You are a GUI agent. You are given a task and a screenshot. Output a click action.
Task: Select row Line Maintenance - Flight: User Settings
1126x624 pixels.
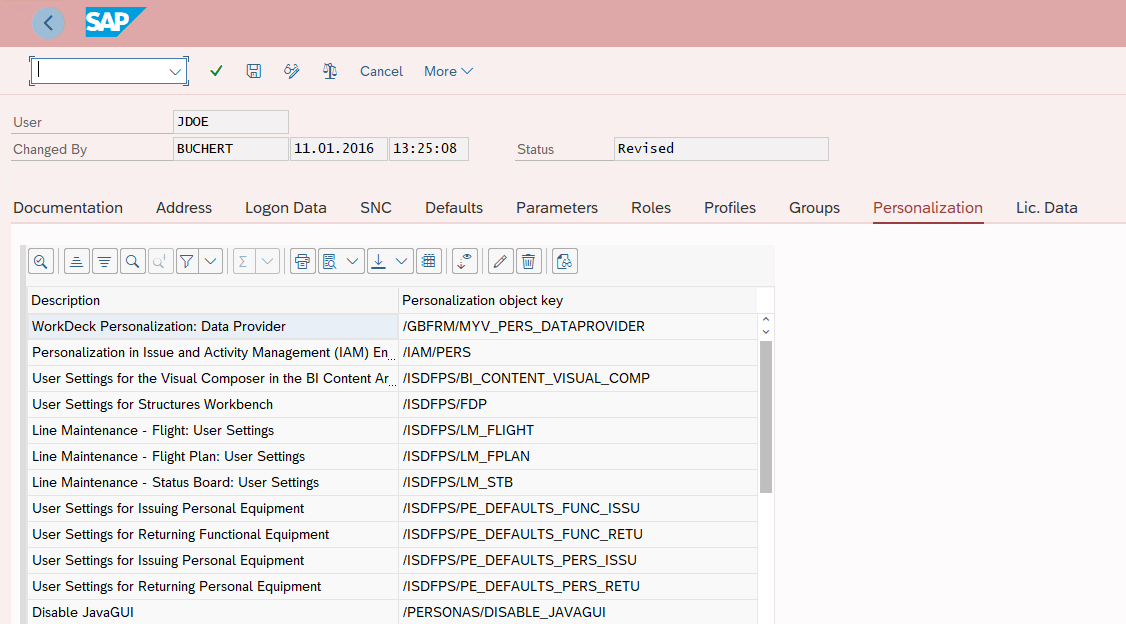[213, 430]
